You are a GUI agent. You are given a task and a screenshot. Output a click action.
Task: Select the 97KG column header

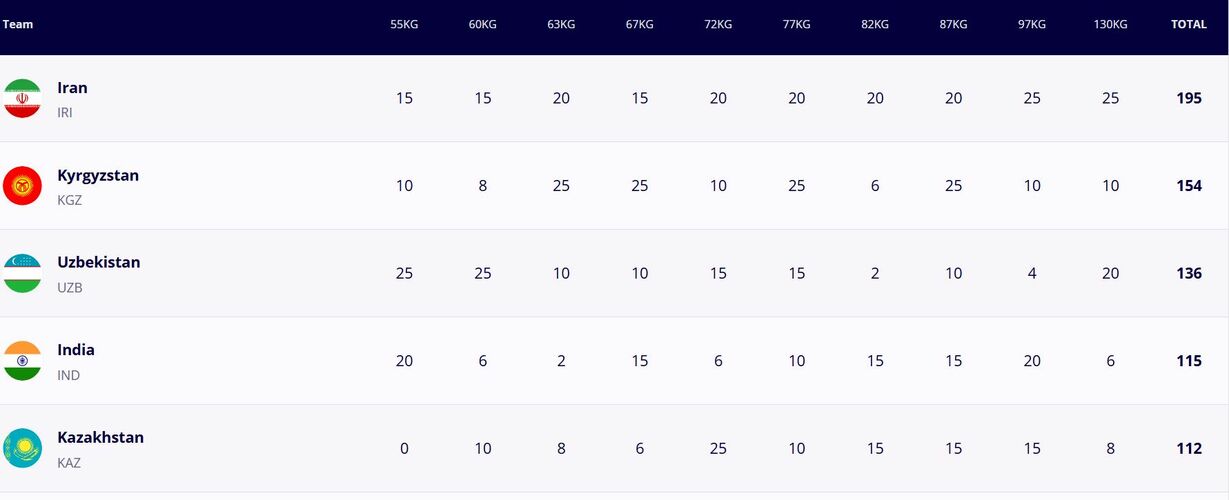coord(1032,24)
